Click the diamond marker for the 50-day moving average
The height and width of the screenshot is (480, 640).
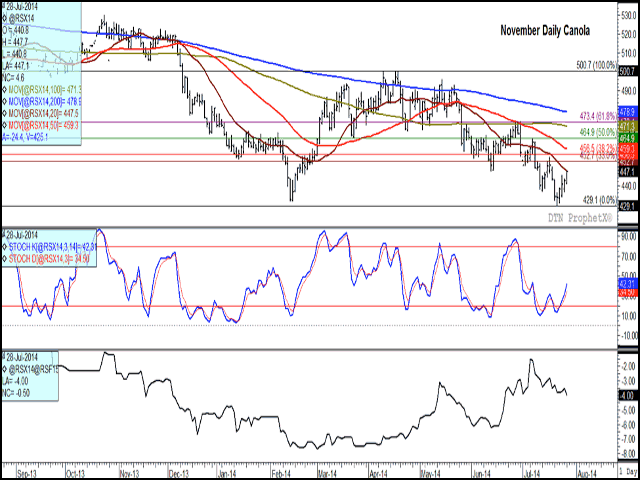[x=4, y=124]
